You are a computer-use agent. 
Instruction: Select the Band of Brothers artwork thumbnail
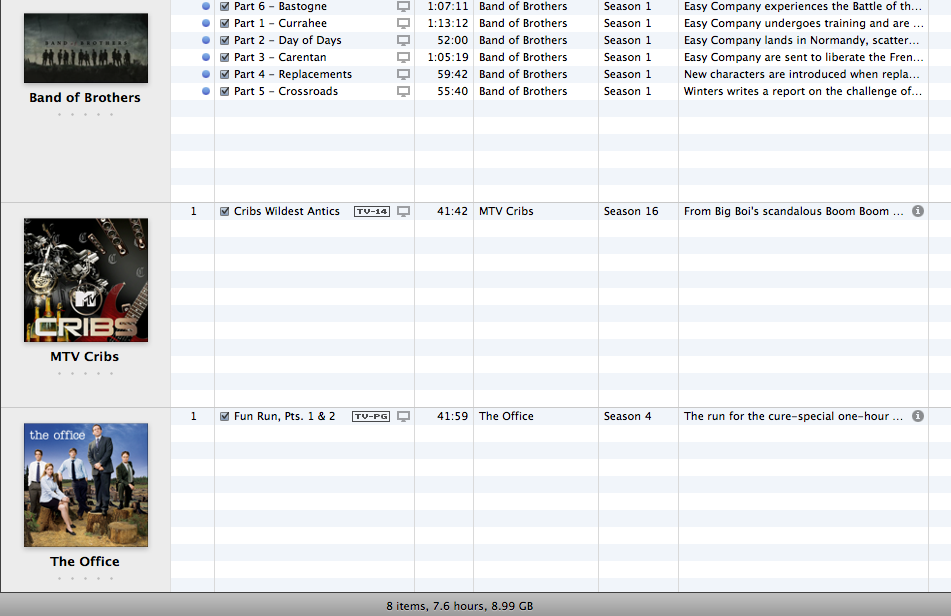point(86,48)
